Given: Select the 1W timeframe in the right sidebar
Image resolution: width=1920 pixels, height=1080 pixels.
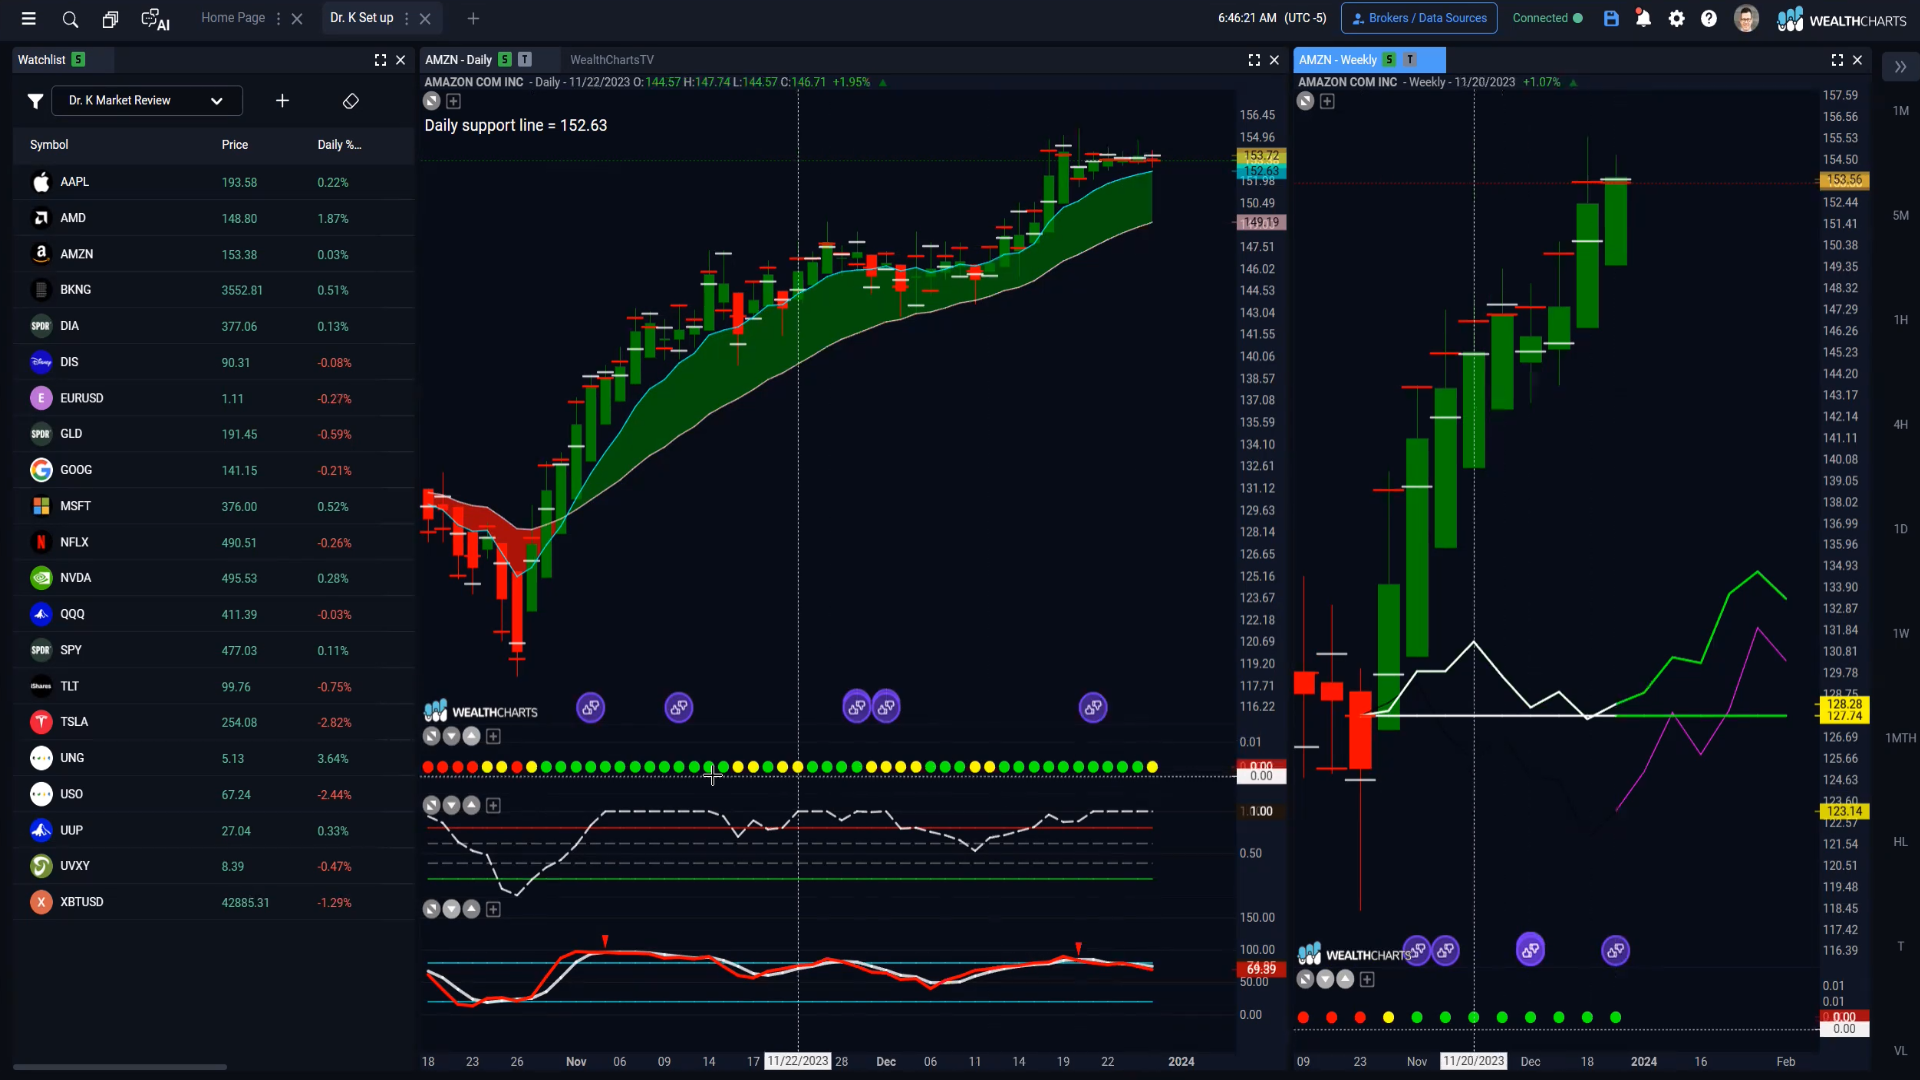Looking at the screenshot, I should tap(1900, 634).
